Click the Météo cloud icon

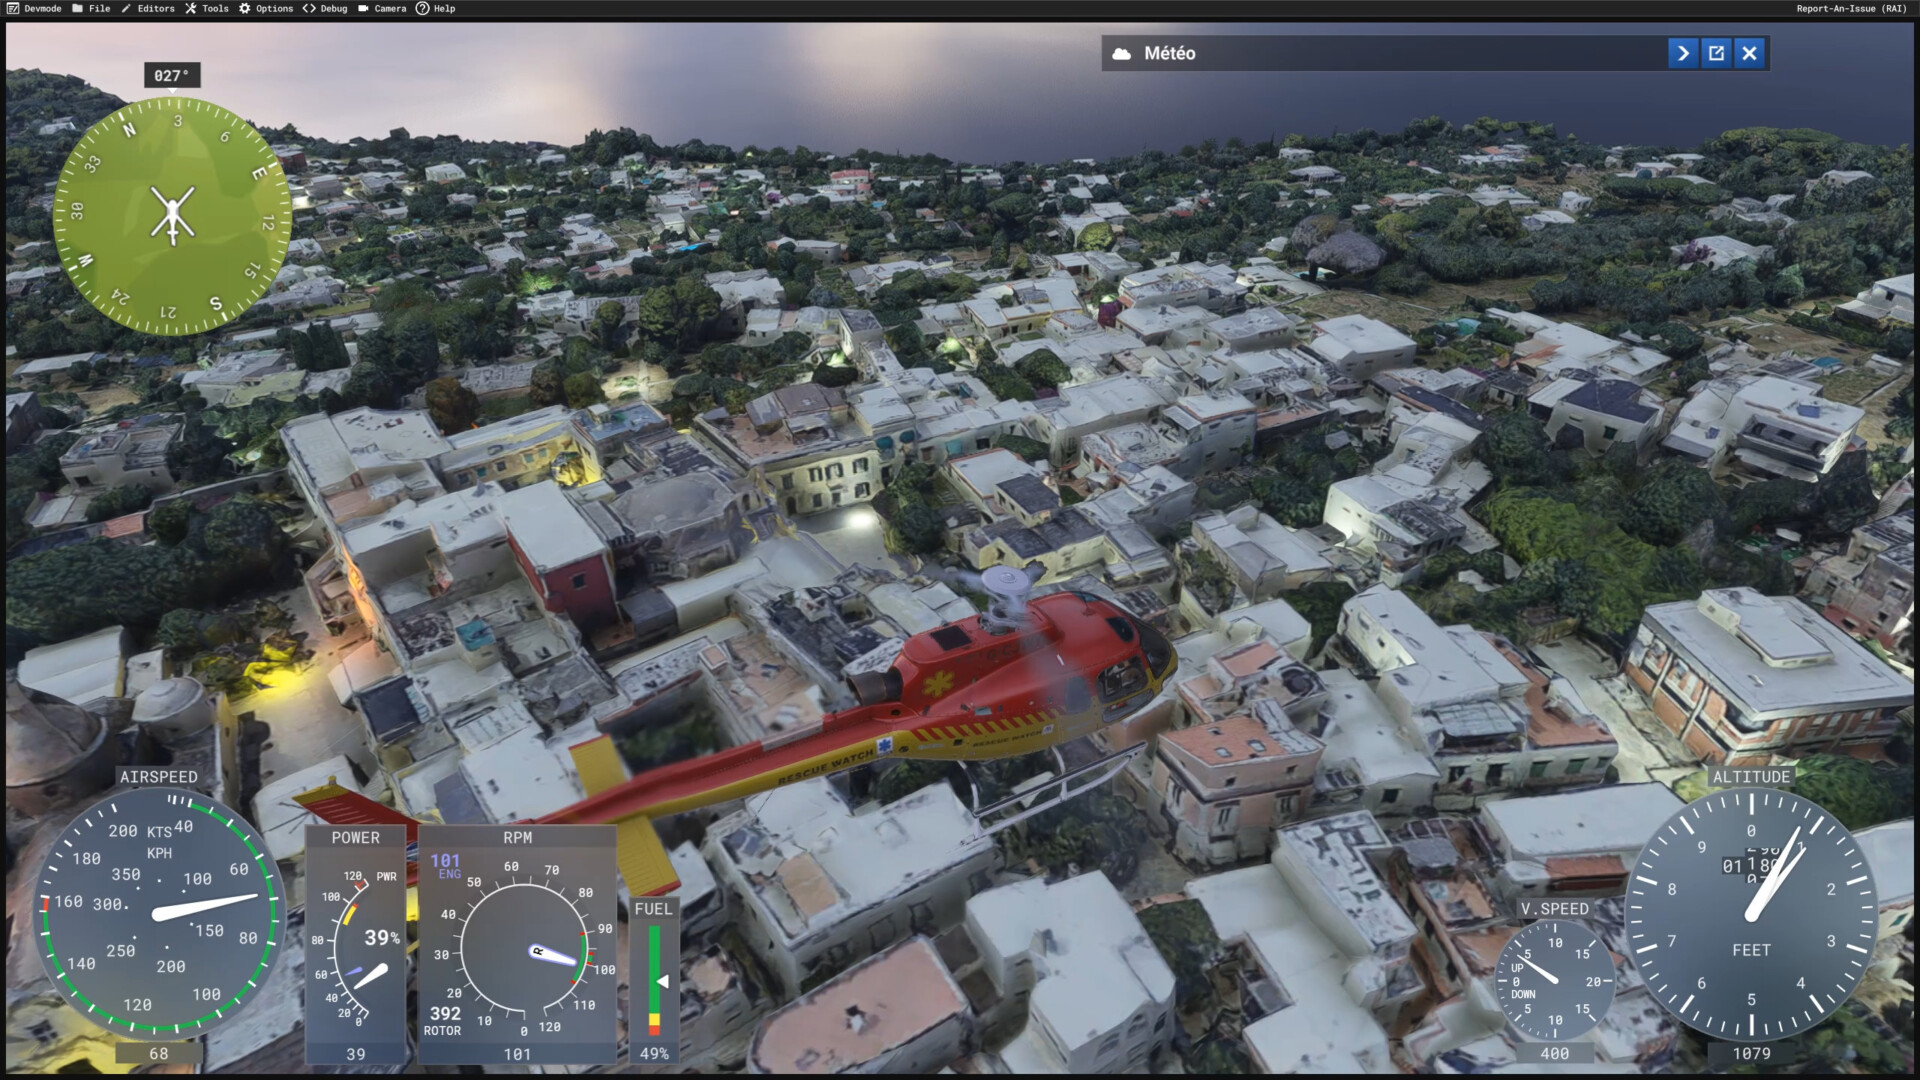point(1122,54)
